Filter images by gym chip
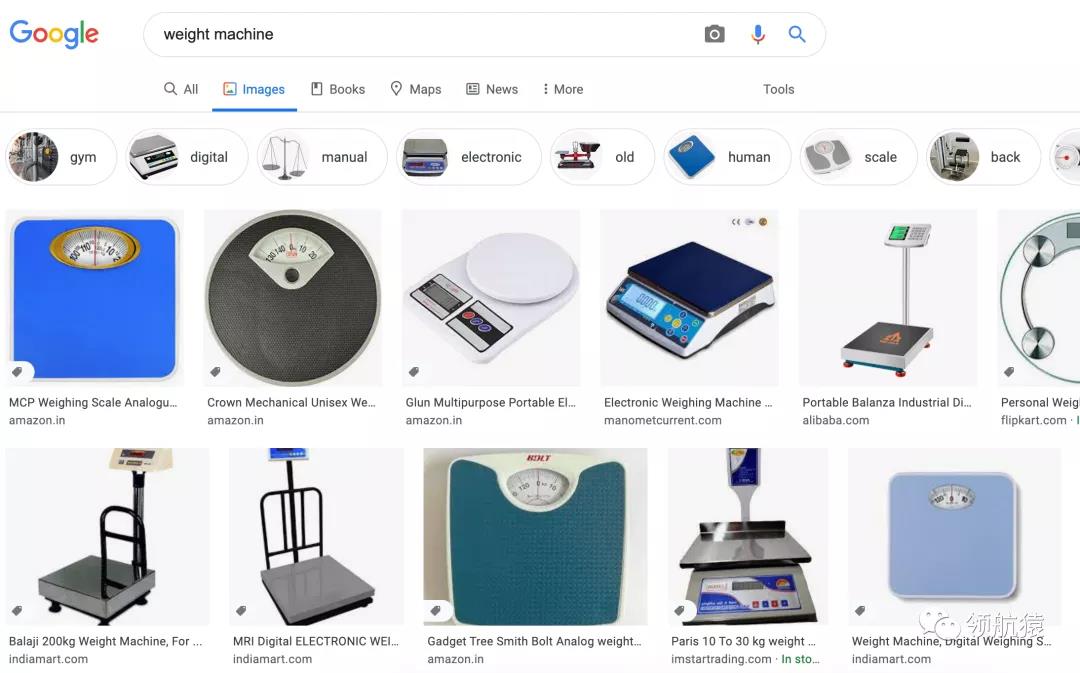 tap(61, 157)
